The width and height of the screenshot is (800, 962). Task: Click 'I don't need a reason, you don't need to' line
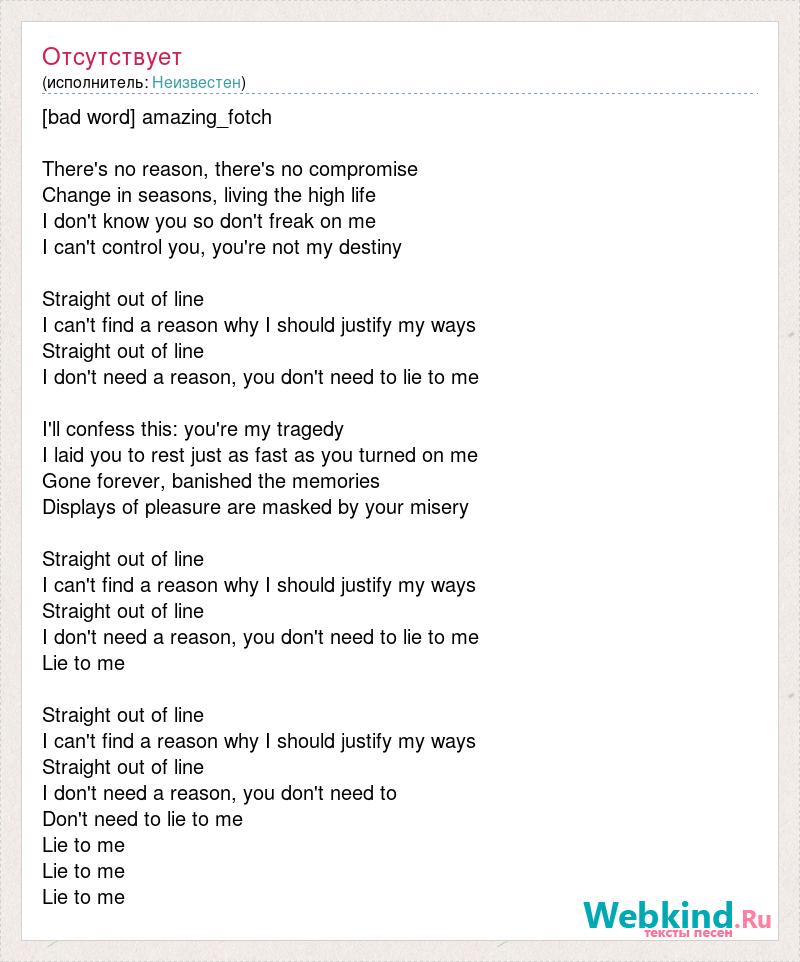point(219,793)
